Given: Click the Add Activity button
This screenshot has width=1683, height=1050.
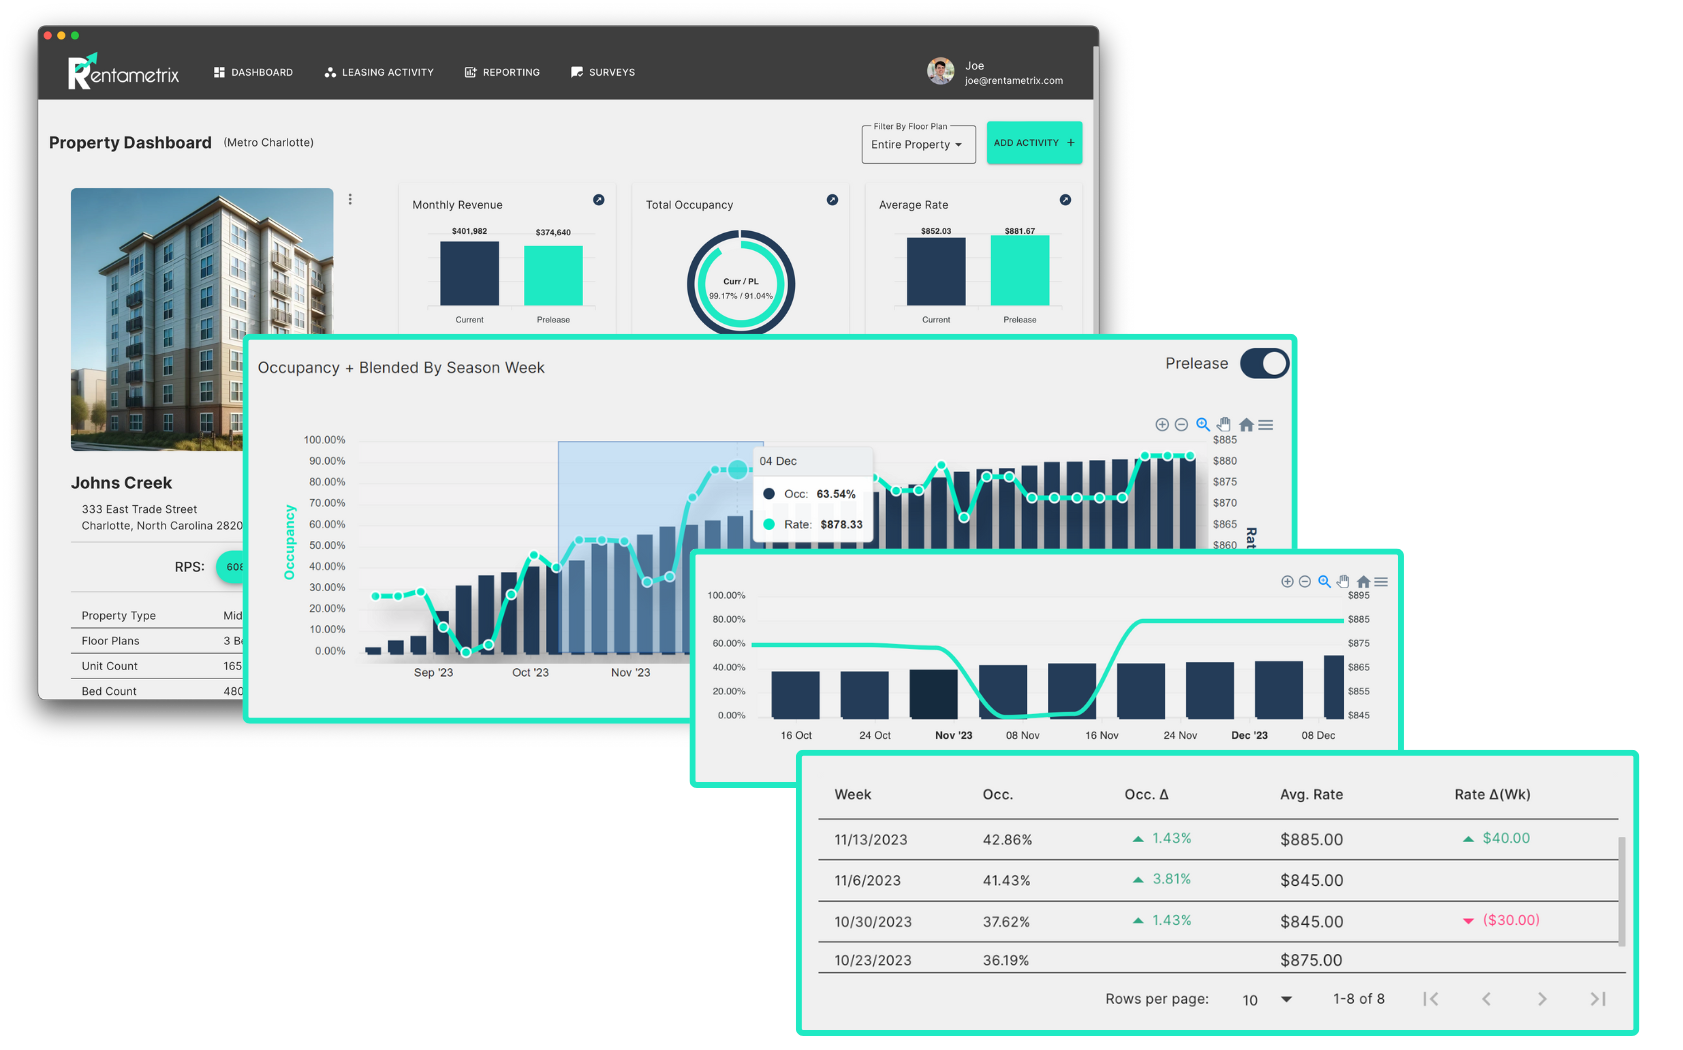Looking at the screenshot, I should click(1034, 143).
